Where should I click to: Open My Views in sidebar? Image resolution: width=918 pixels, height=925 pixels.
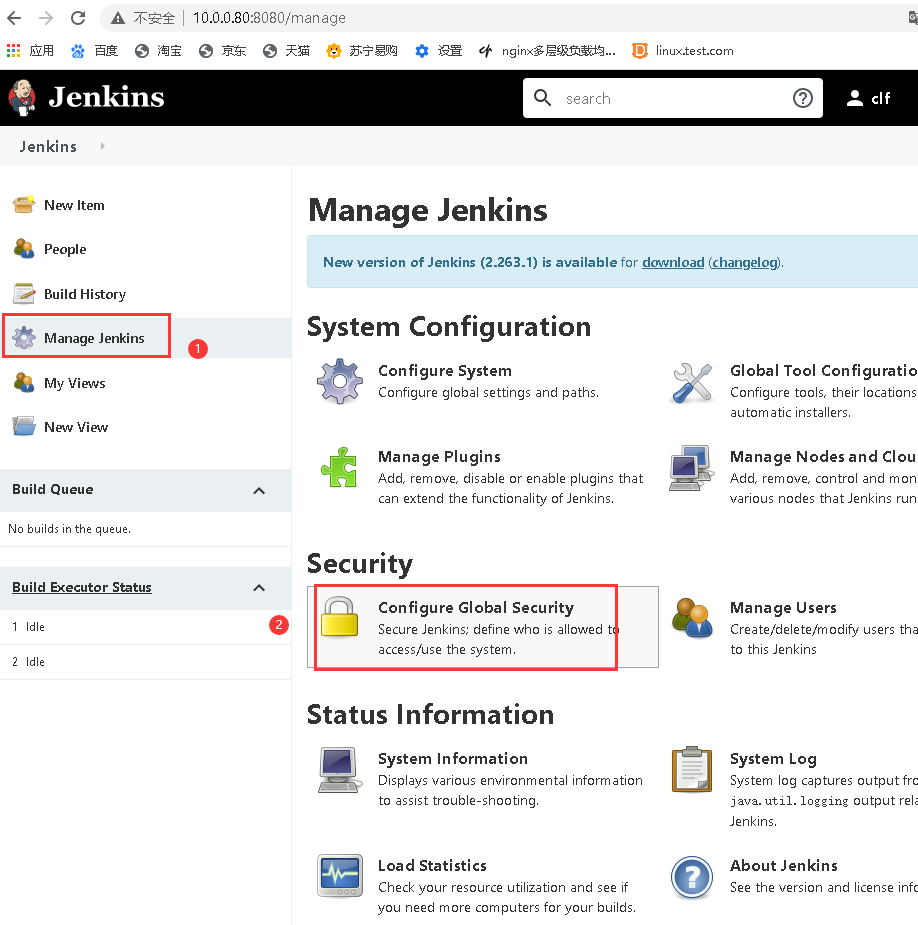pyautogui.click(x=74, y=383)
